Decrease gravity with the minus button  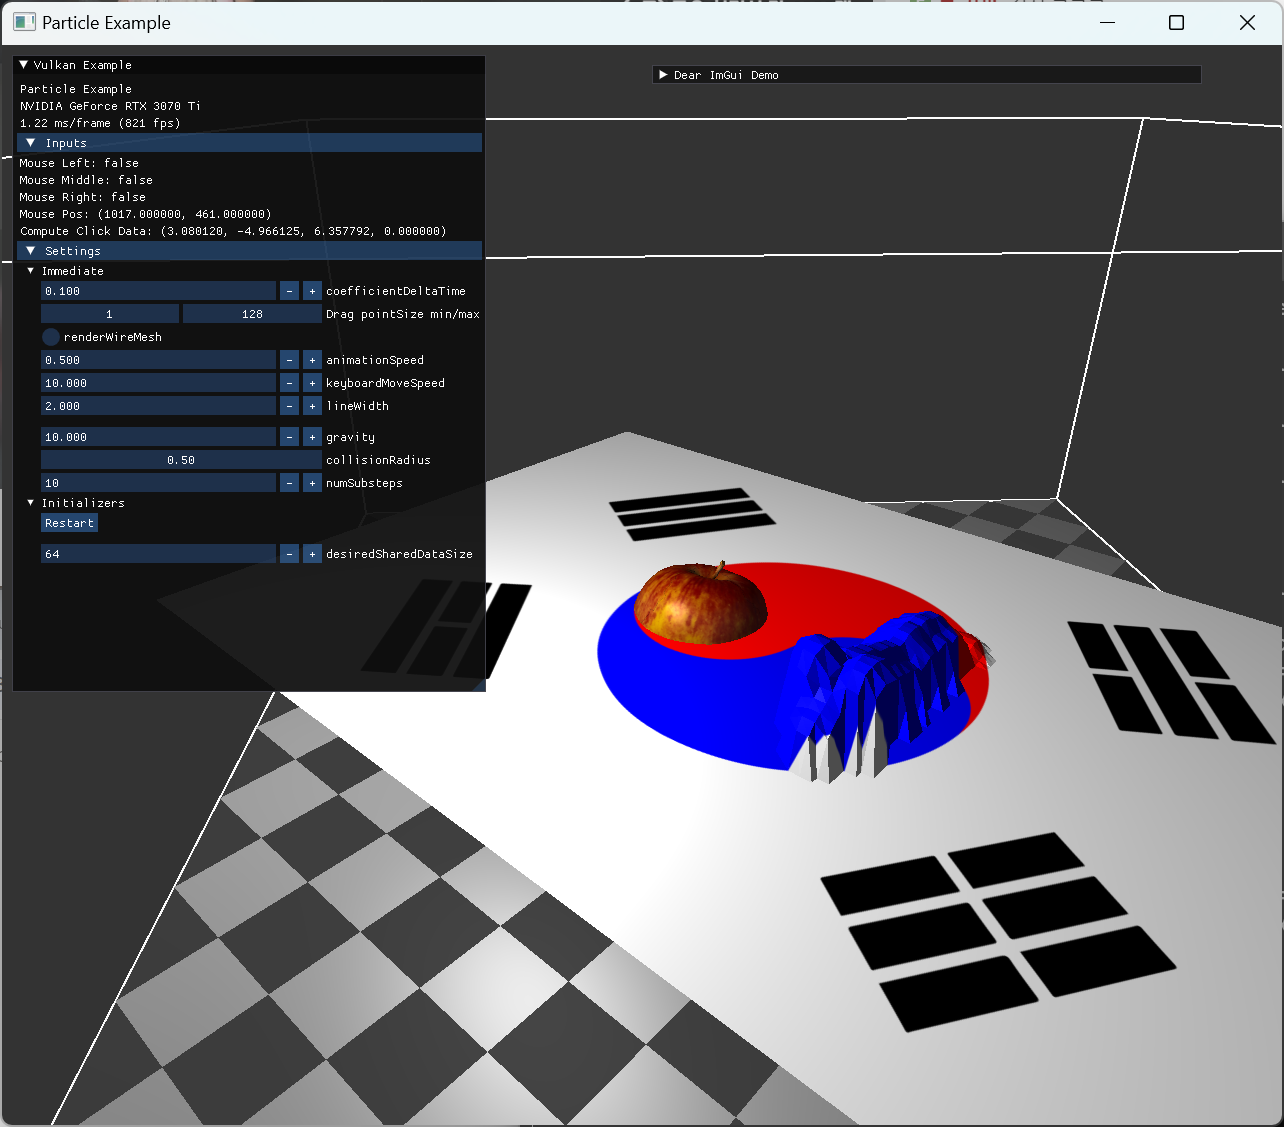[289, 437]
